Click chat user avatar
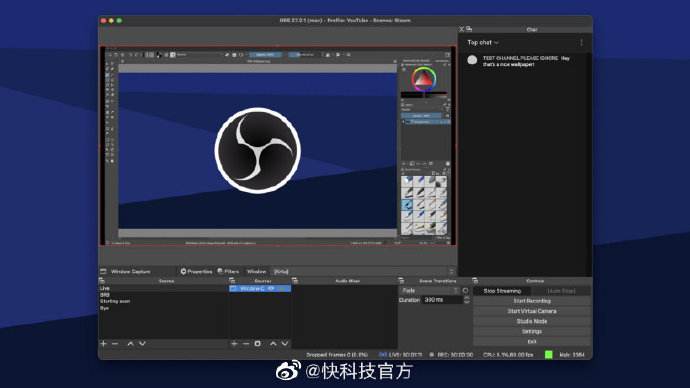The image size is (690, 388). (472, 60)
